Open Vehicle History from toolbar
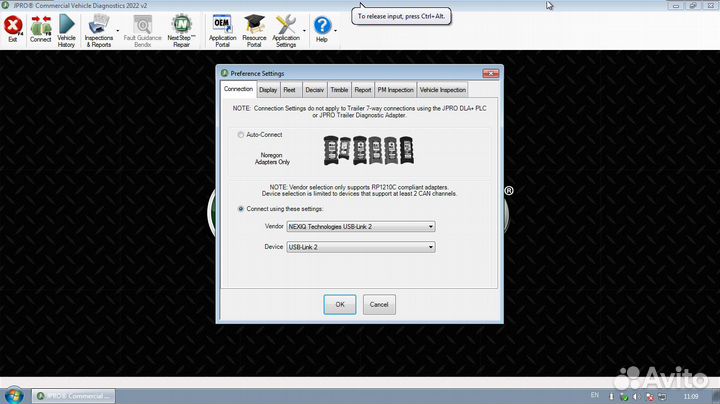The image size is (720, 404). (x=66, y=31)
